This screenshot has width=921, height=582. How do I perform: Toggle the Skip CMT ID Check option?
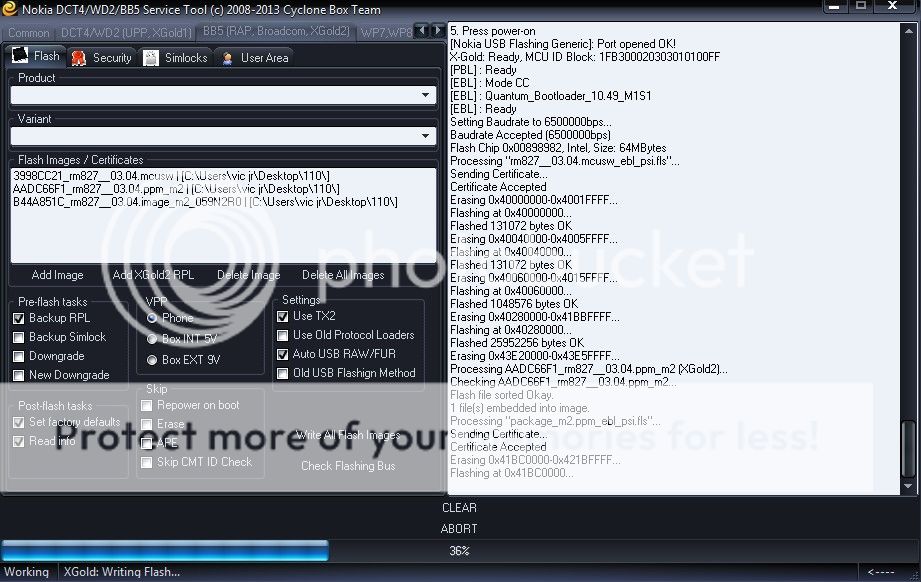[147, 462]
